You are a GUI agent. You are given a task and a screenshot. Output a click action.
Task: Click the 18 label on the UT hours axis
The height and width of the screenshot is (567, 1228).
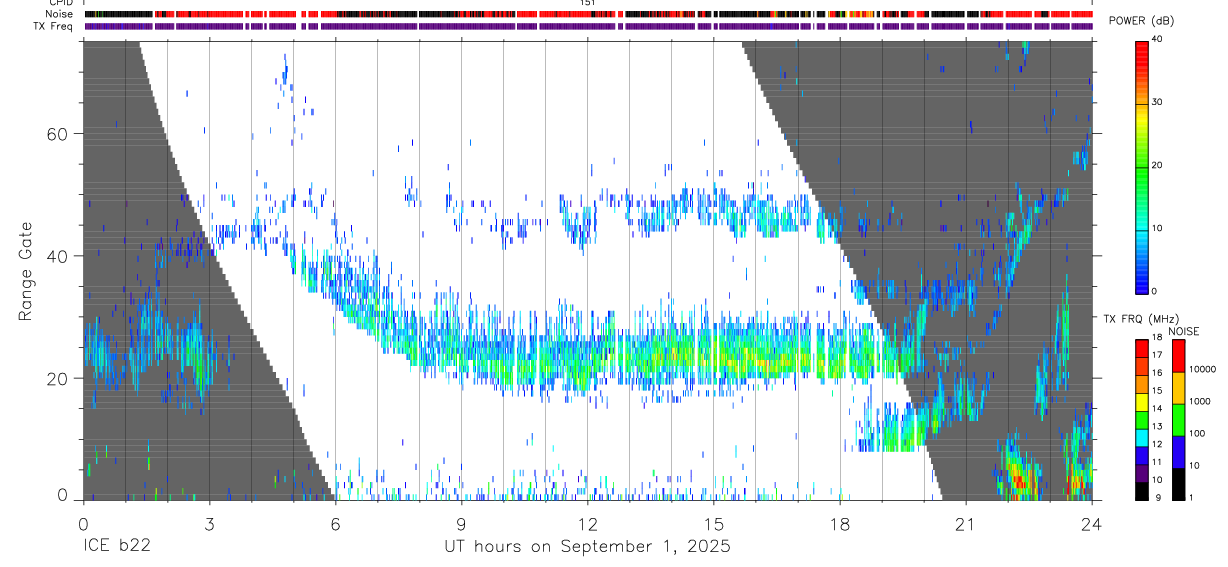839,524
